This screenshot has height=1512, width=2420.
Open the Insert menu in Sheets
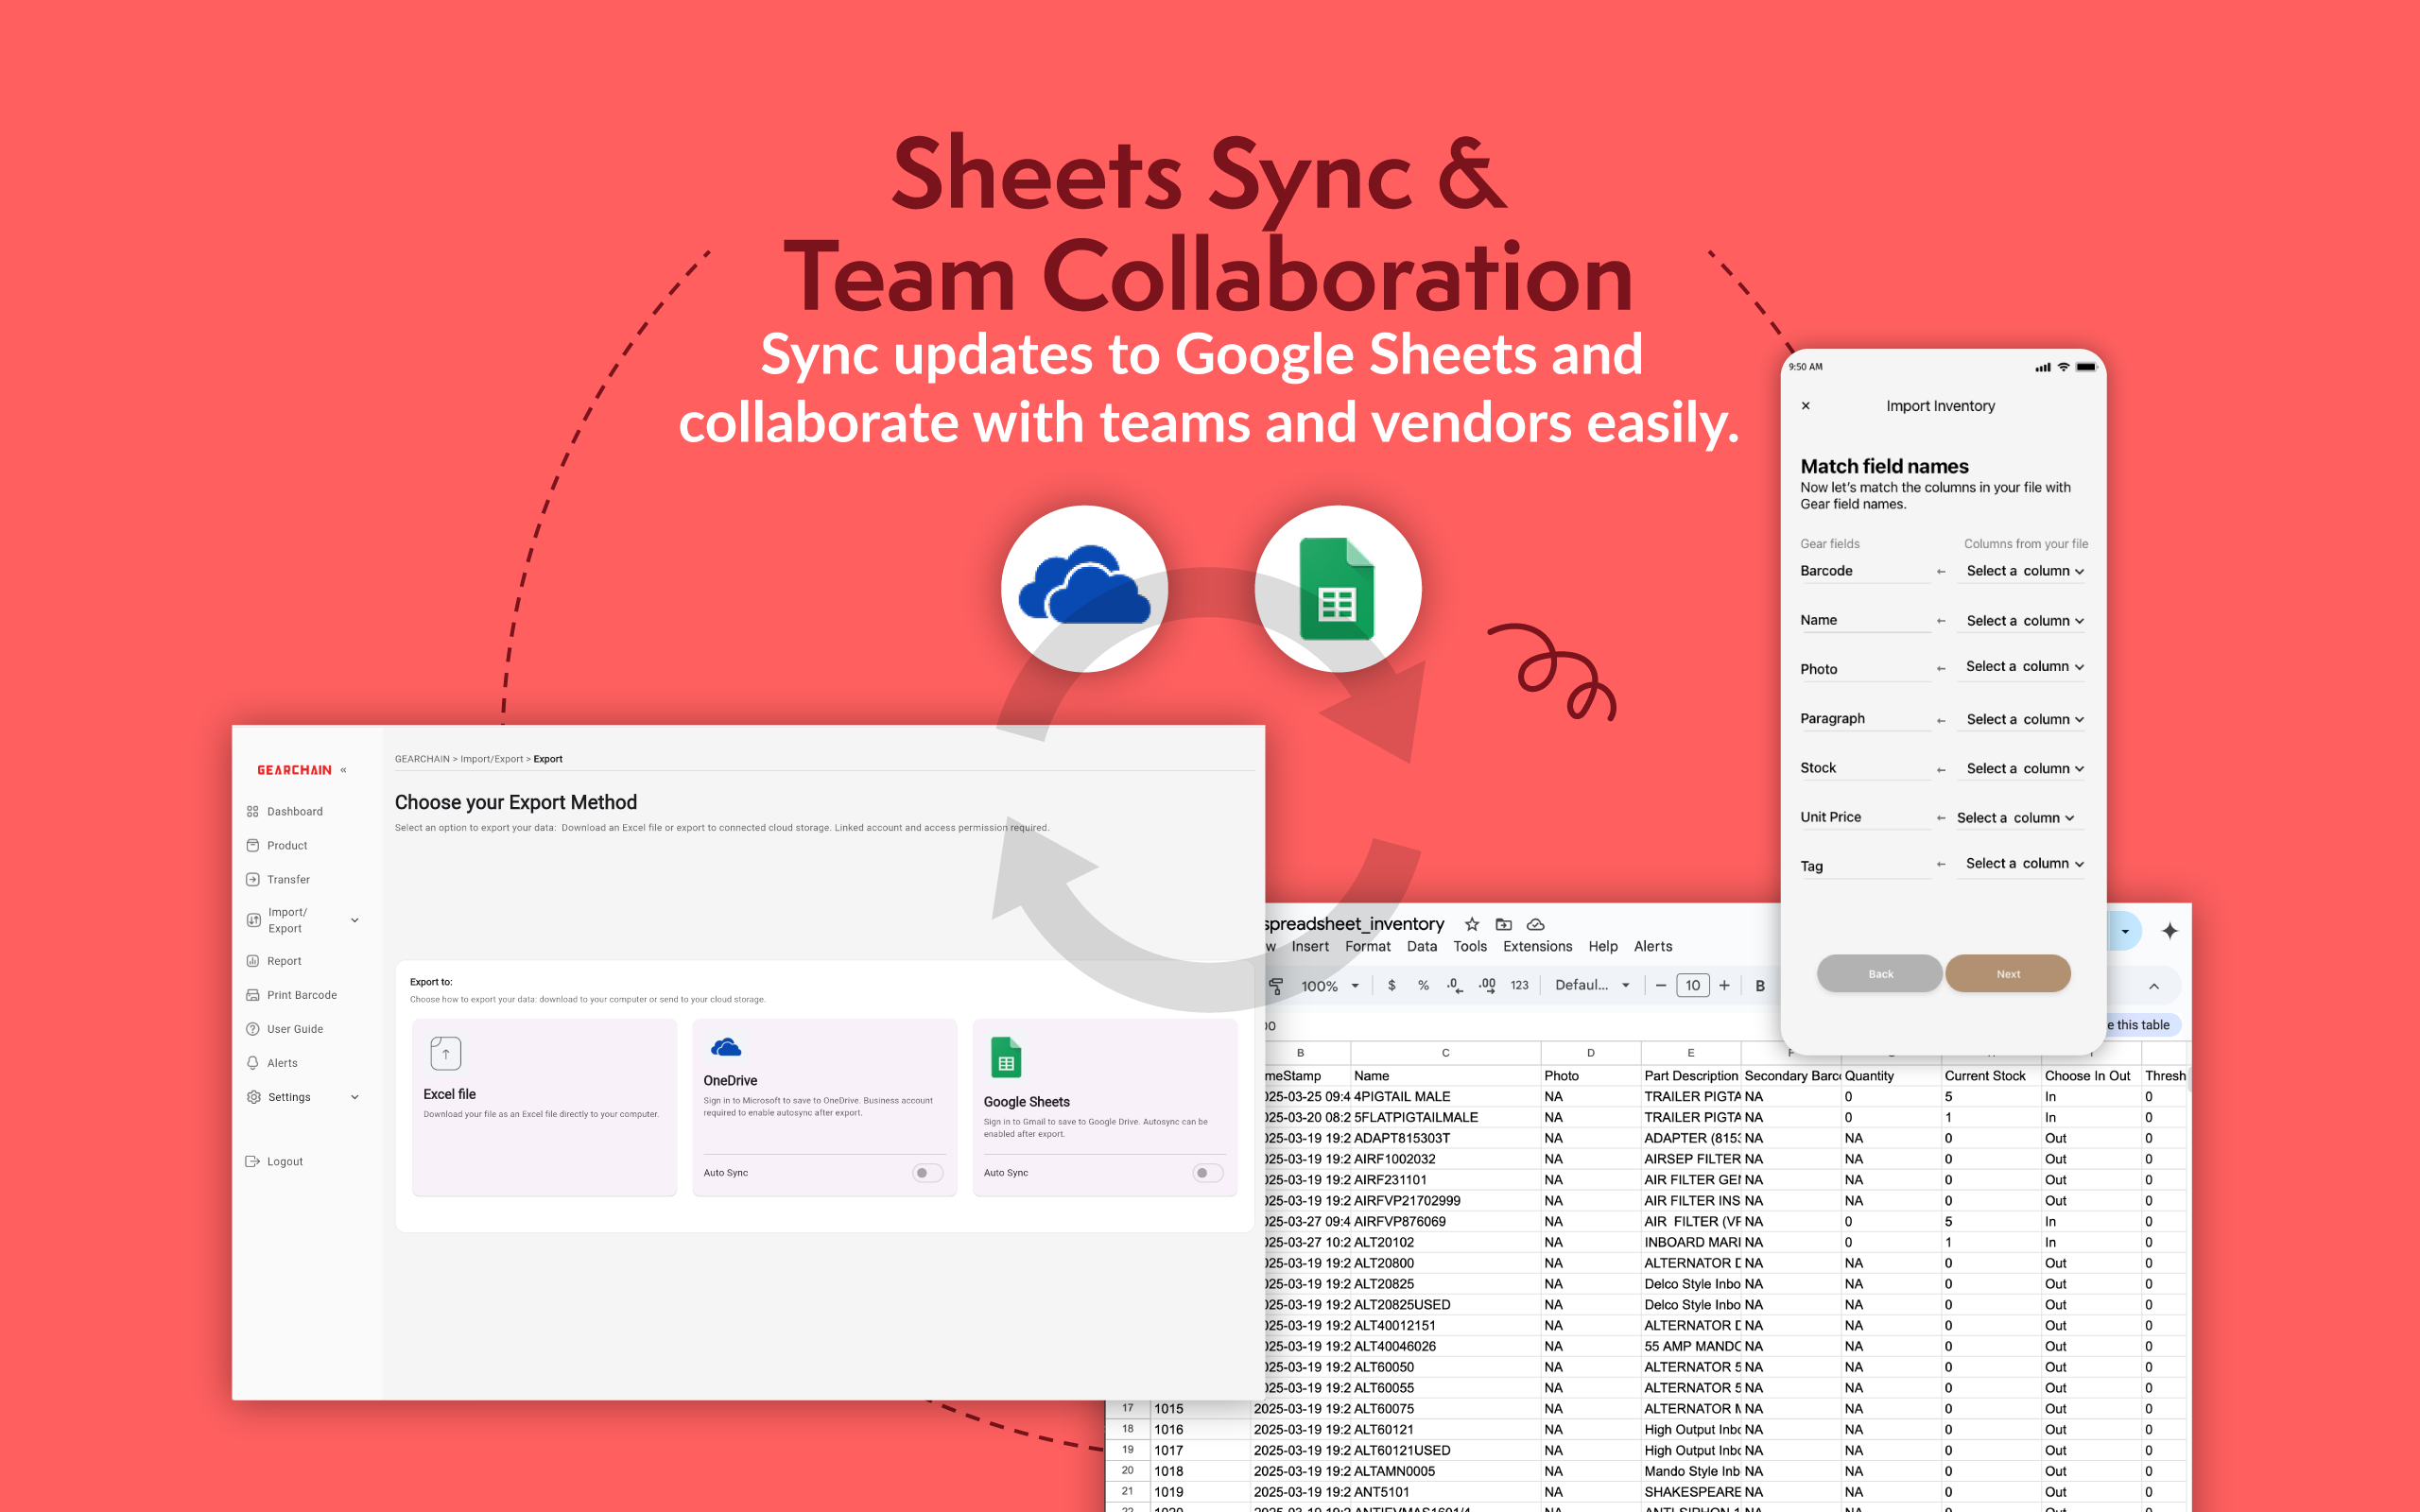(x=1310, y=946)
